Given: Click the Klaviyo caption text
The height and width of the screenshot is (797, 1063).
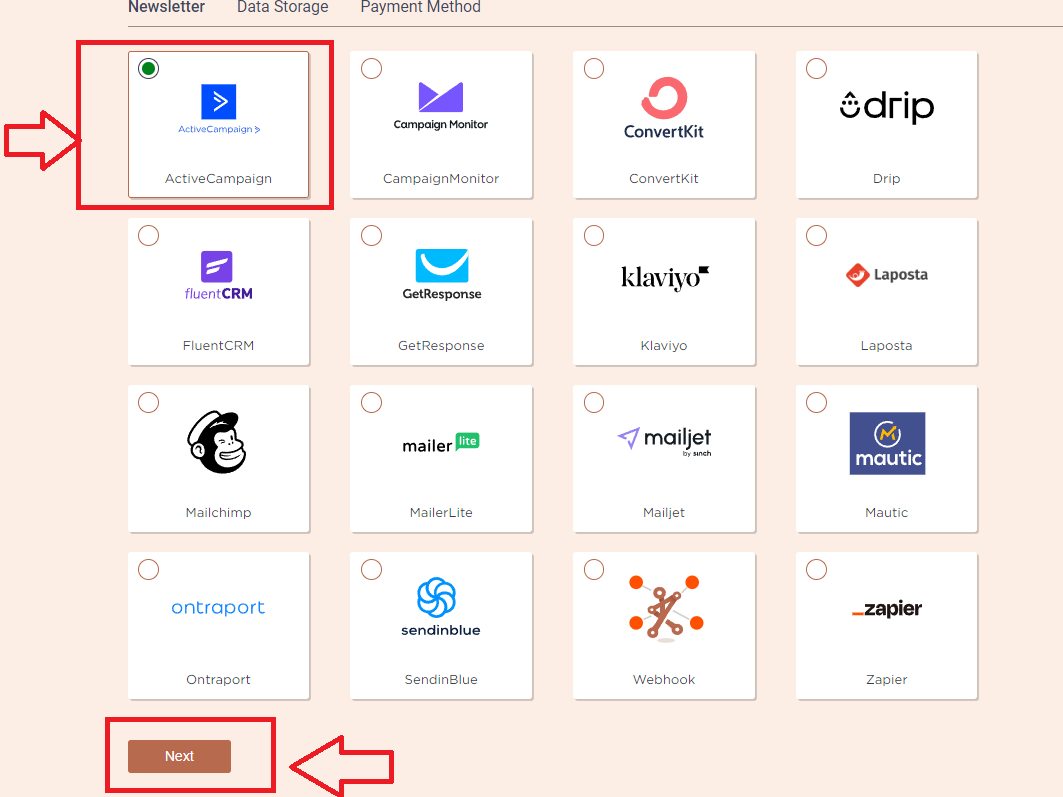Looking at the screenshot, I should pos(664,346).
